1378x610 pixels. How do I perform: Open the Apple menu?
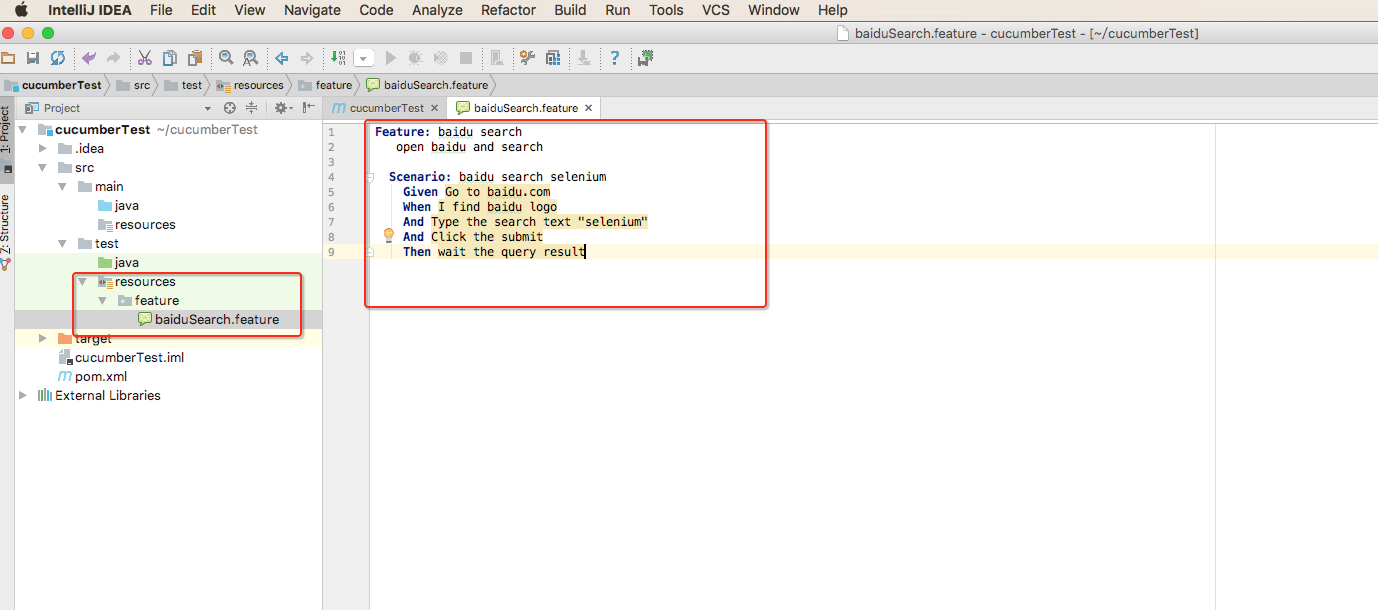coord(20,10)
